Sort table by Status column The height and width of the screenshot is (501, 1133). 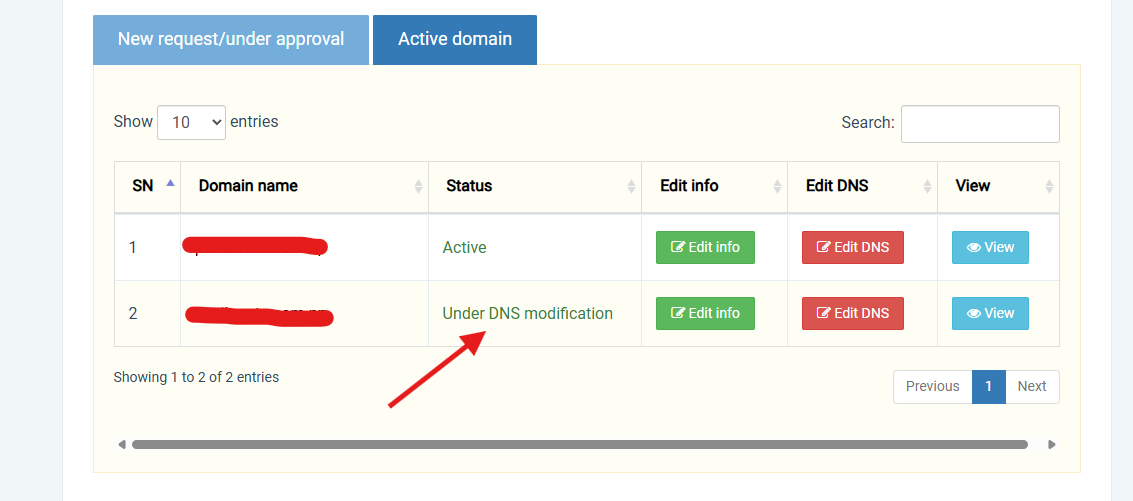(x=535, y=186)
